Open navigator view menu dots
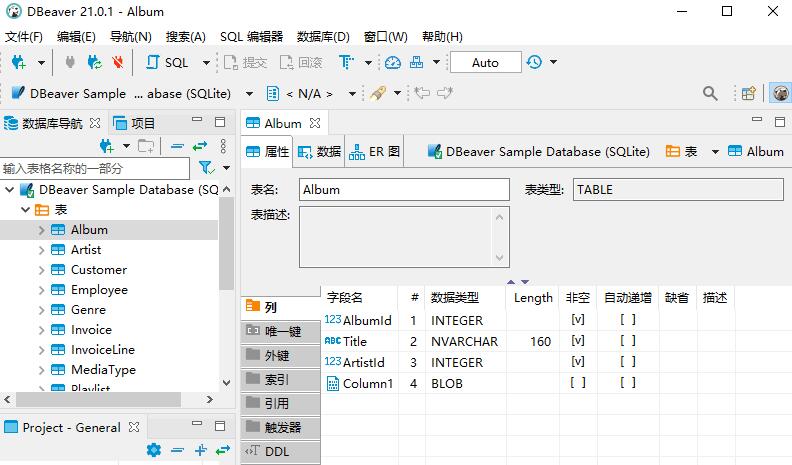This screenshot has height=465, width=792. click(x=223, y=146)
